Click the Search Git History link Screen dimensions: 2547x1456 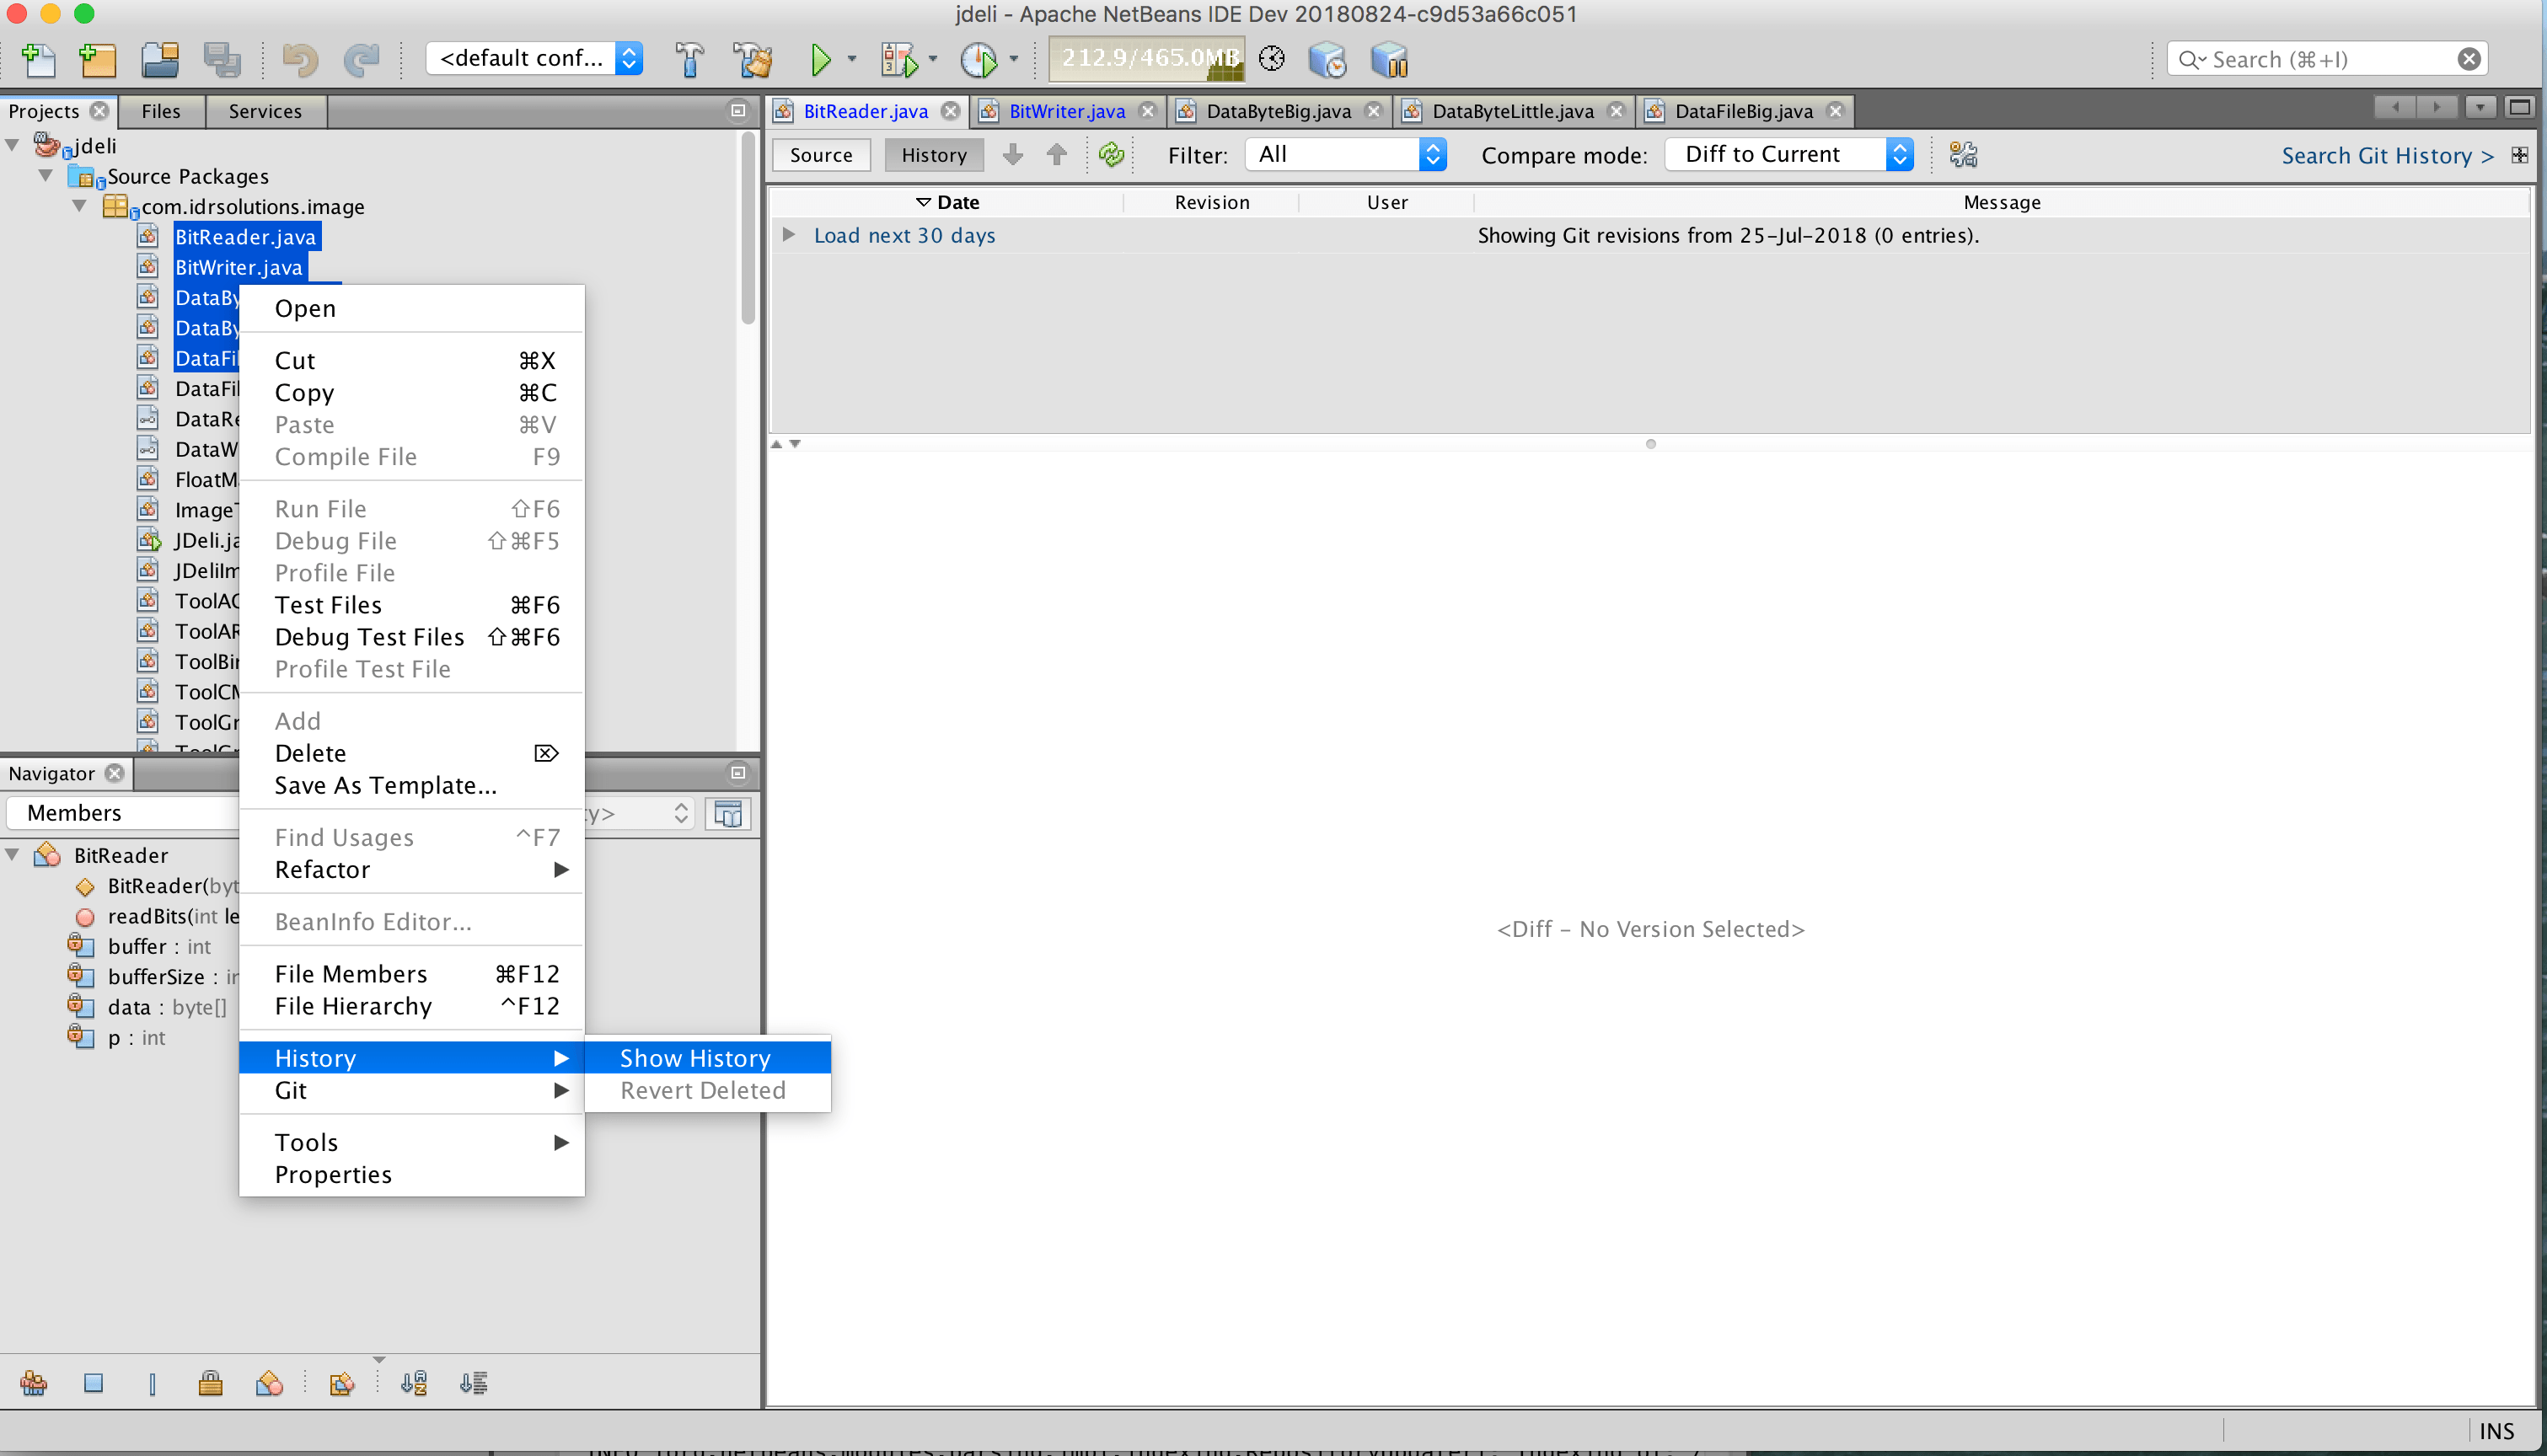(2386, 156)
